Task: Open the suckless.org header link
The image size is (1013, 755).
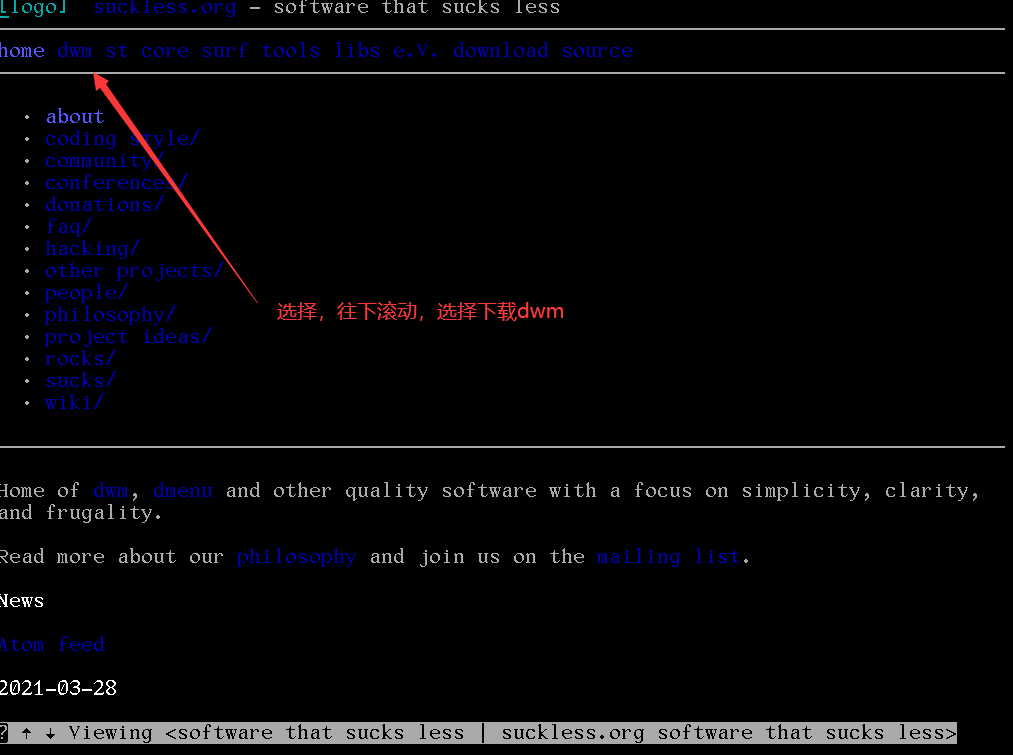Action: point(164,9)
